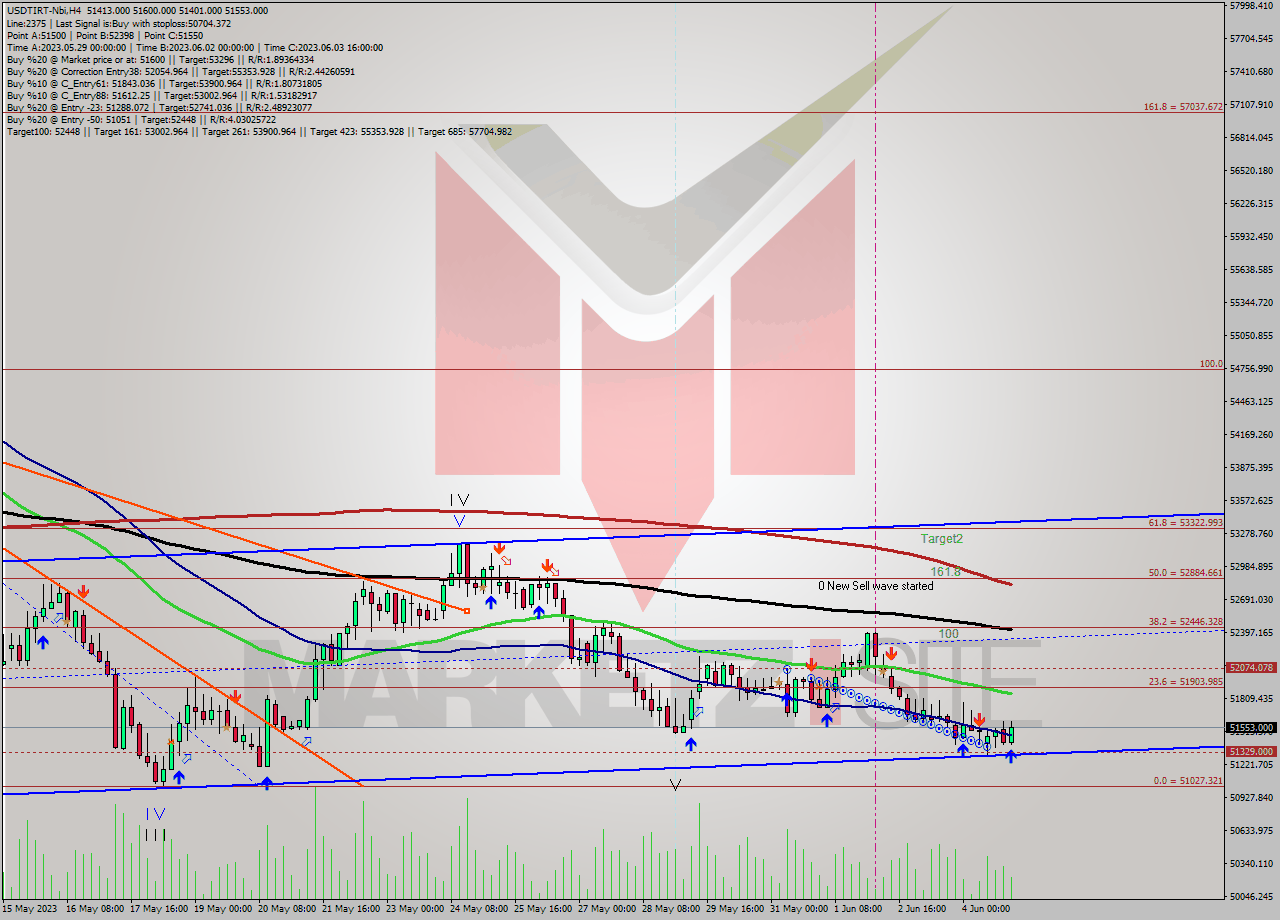Select the '0 New Sell wave started' label
Image resolution: width=1280 pixels, height=920 pixels.
(x=875, y=586)
